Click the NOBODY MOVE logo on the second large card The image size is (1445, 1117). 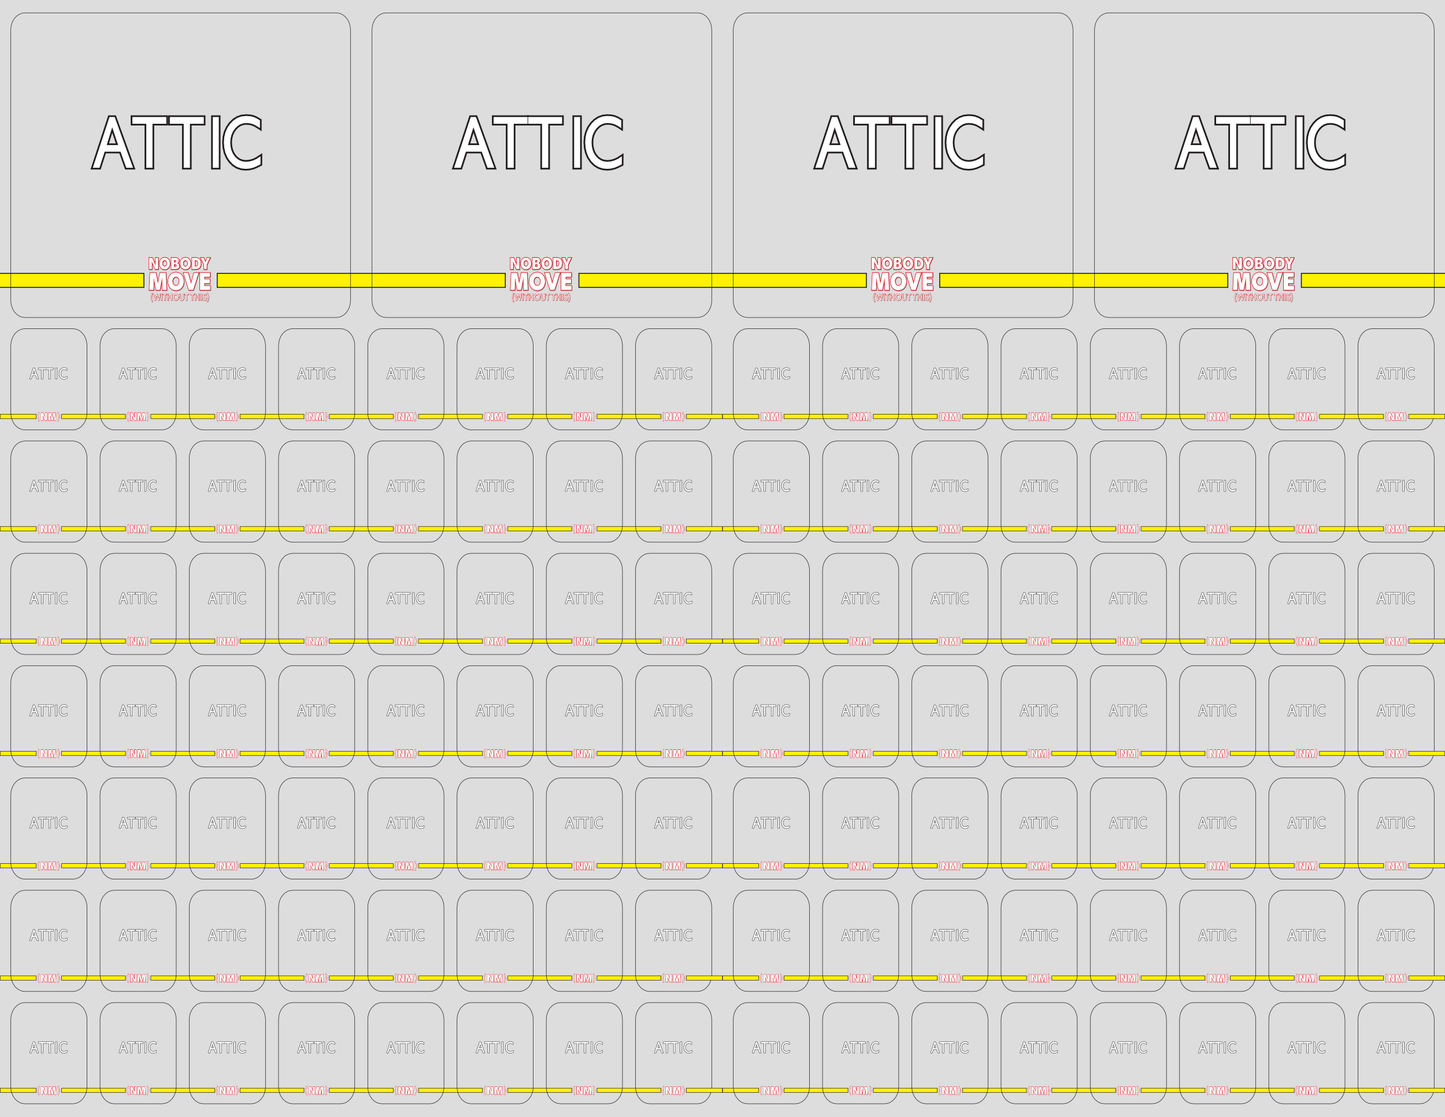tap(541, 279)
